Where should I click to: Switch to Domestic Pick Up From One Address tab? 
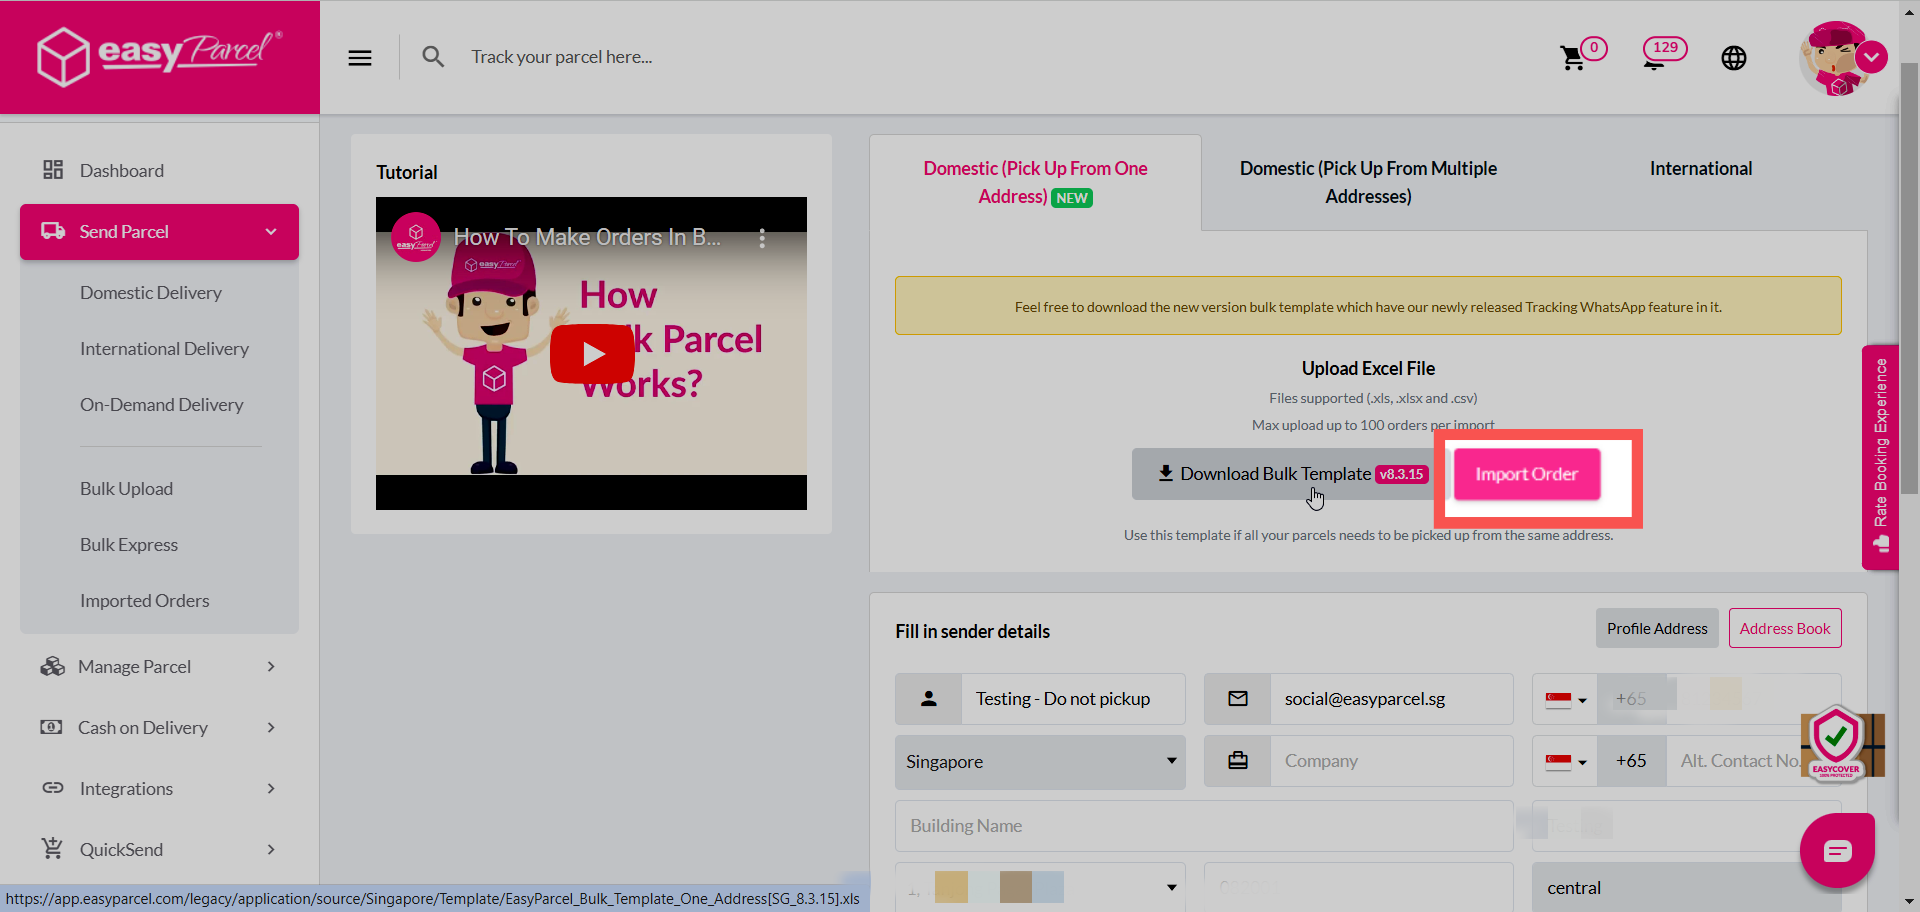tap(1035, 182)
